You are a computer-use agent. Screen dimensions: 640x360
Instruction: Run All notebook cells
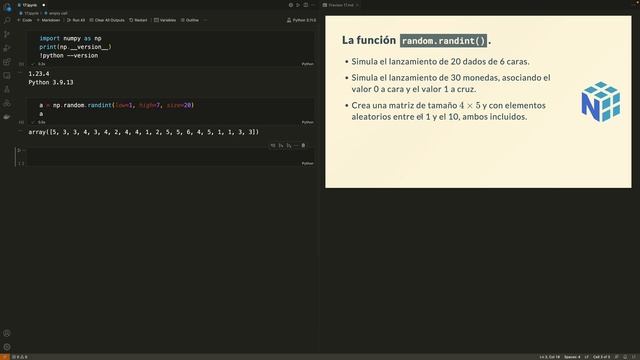(x=76, y=20)
